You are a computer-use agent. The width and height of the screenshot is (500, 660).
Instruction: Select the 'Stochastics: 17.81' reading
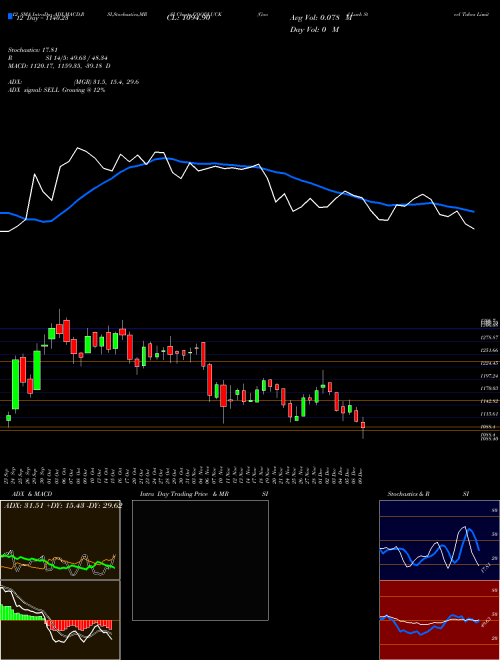point(33,50)
